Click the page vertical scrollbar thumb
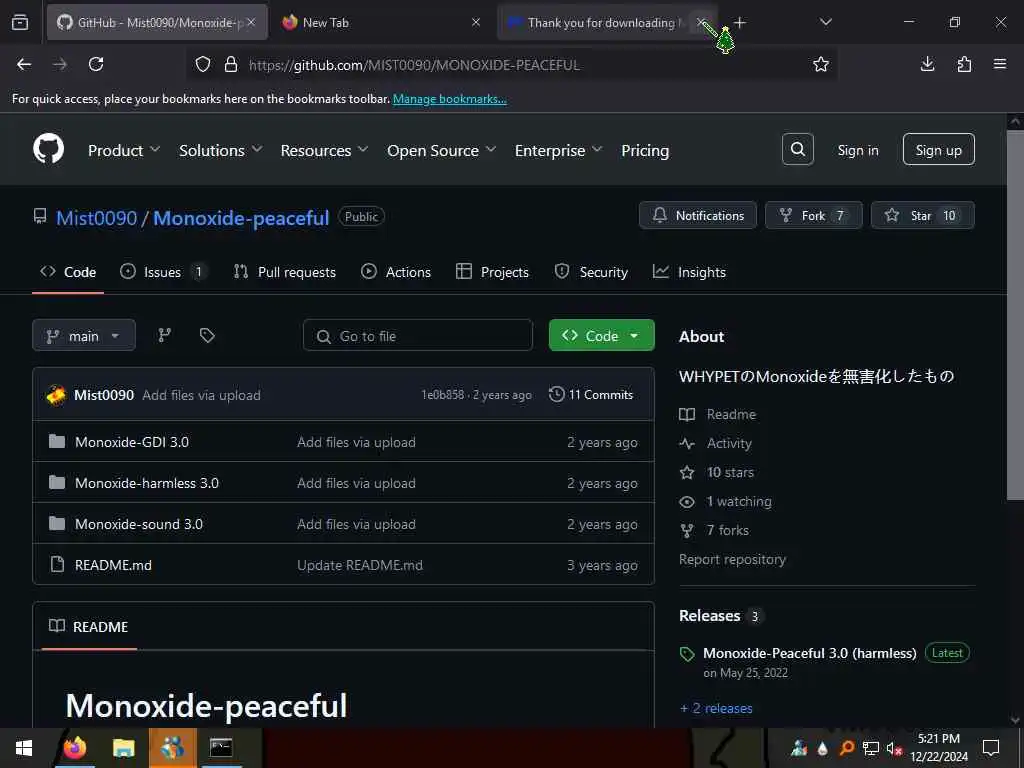Screen dimensions: 1024x768 (x=1015, y=316)
